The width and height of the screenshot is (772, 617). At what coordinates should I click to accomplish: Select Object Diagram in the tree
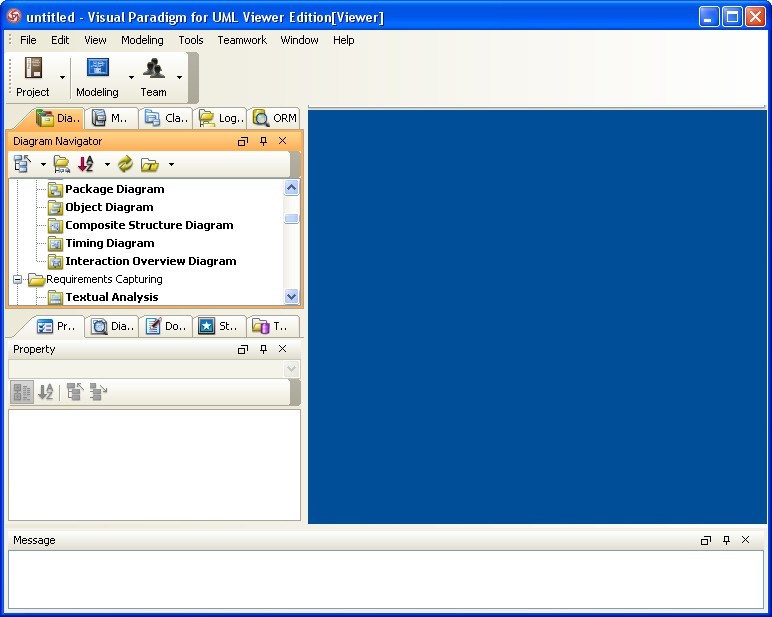(x=109, y=207)
